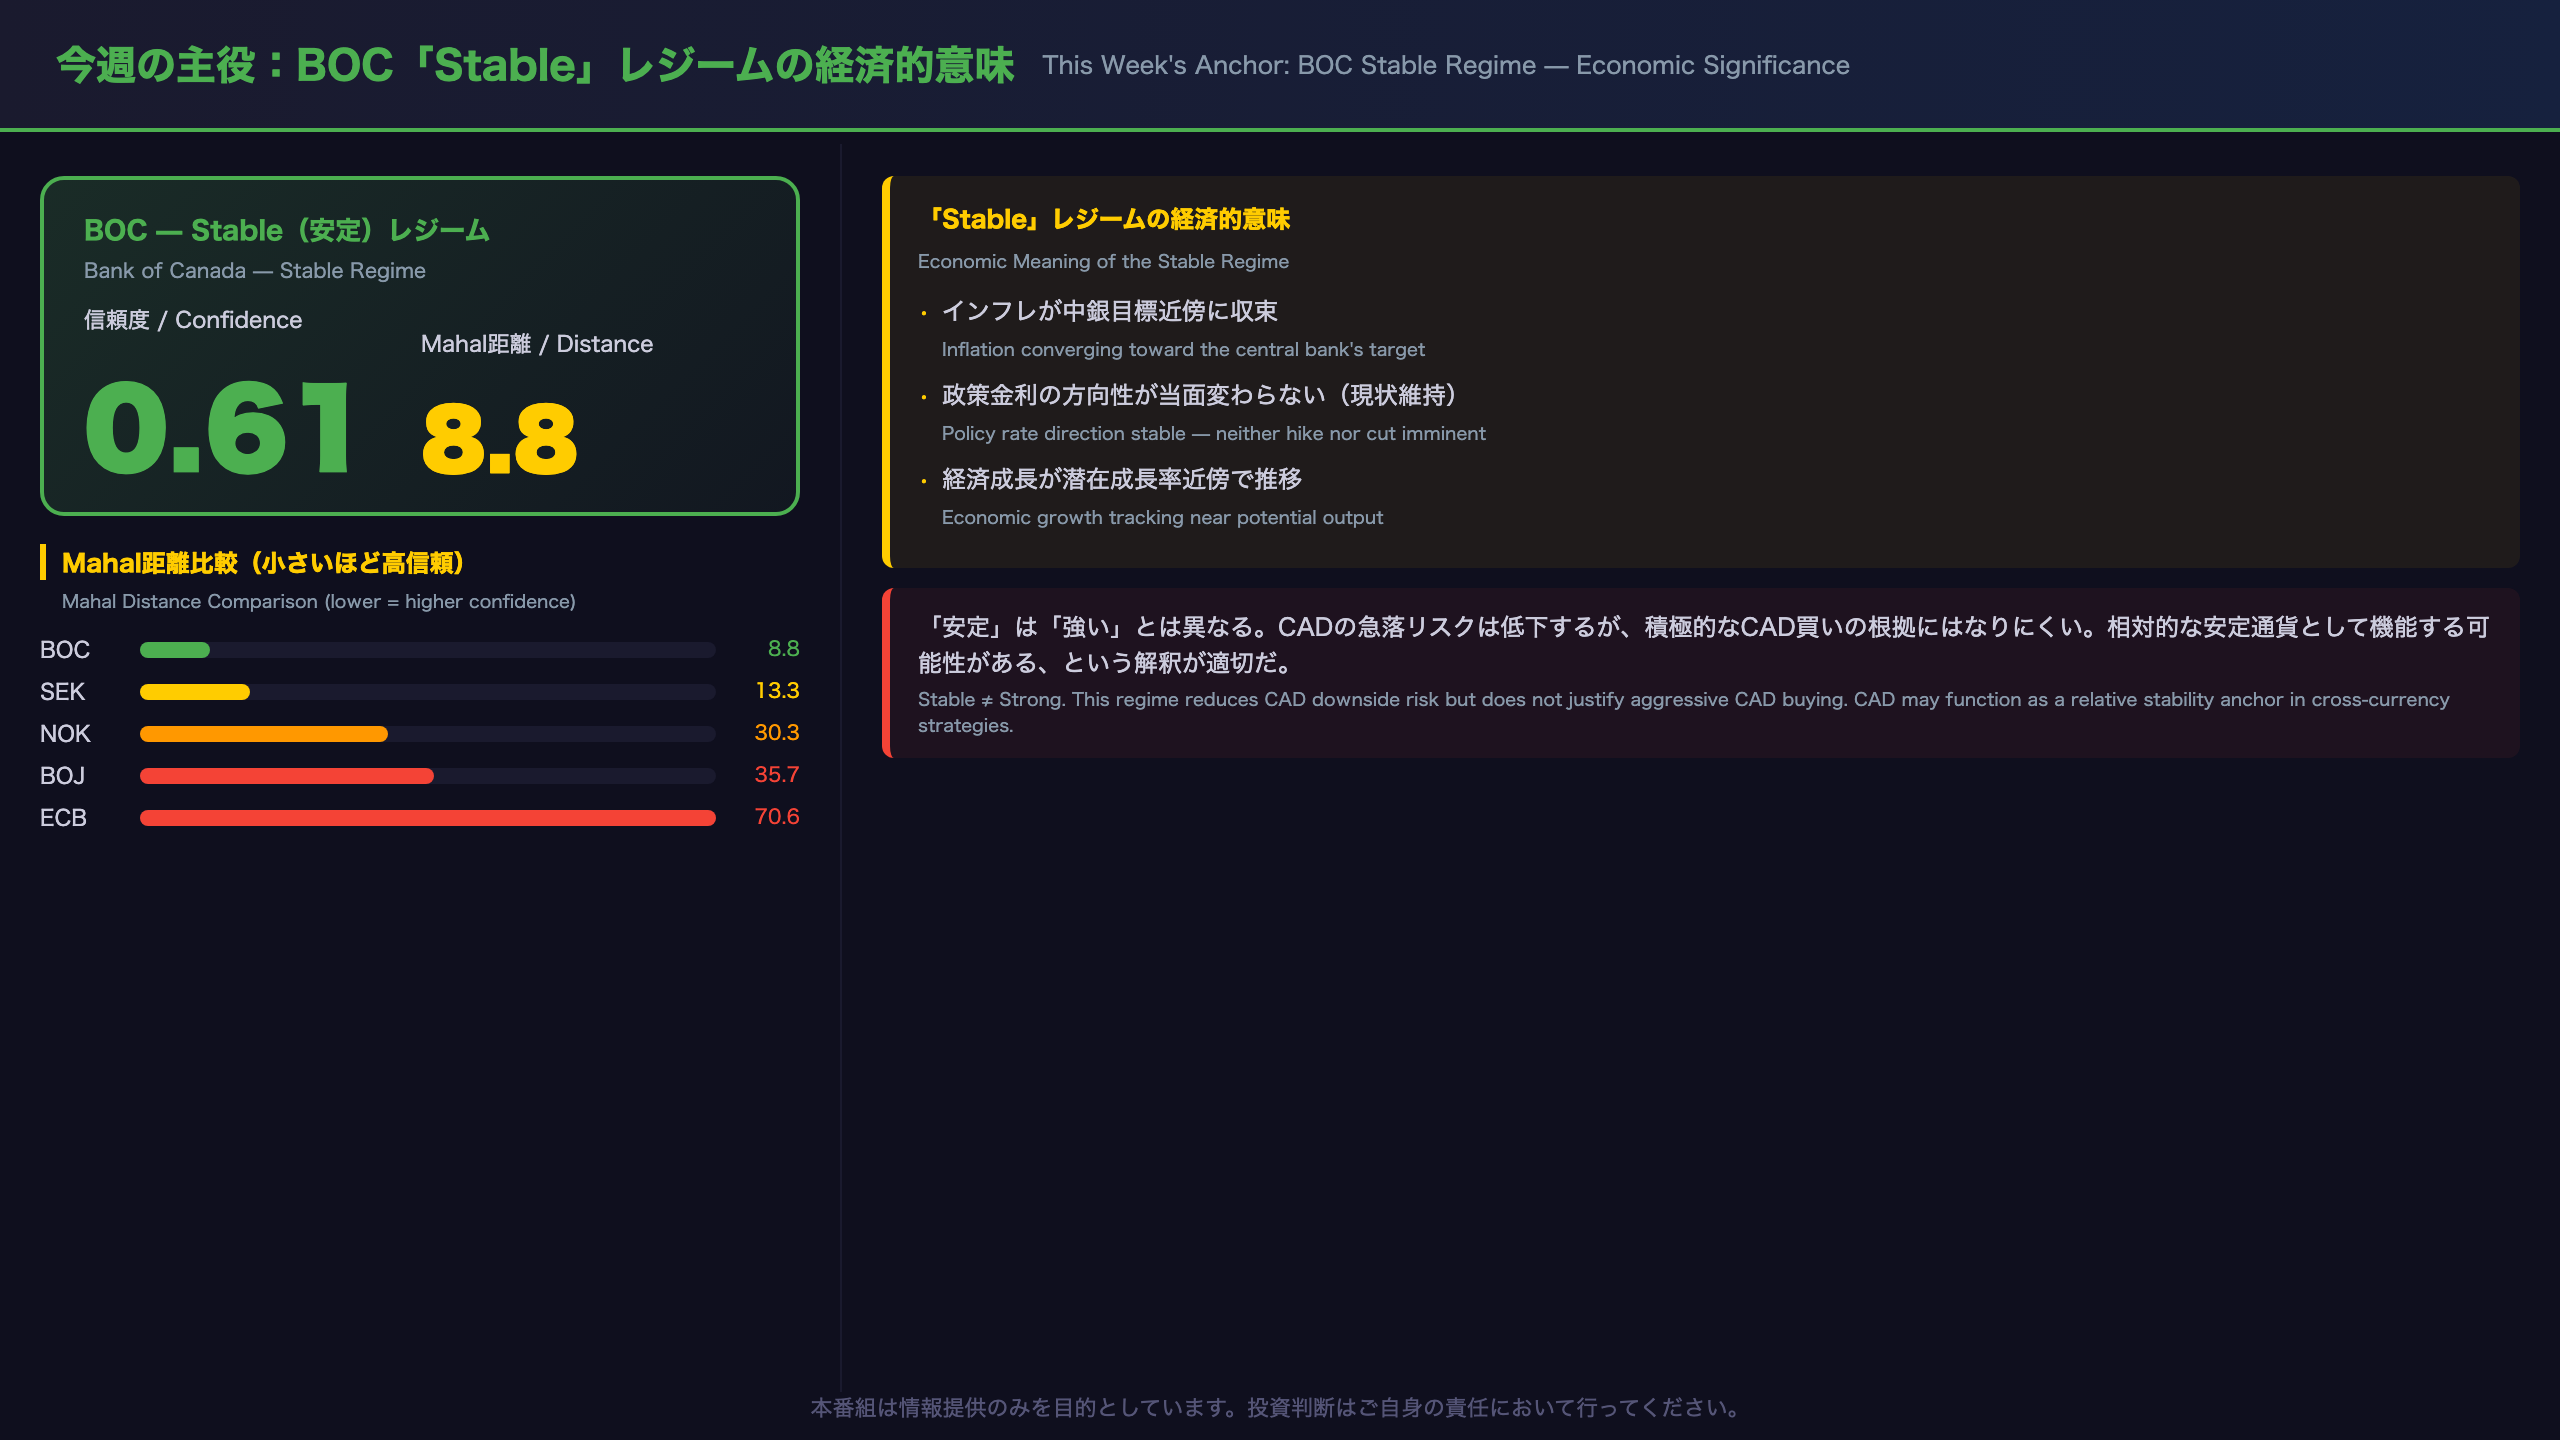
Task: Click the BOC — Stable（安定）レジーム card title
Action: 287,230
